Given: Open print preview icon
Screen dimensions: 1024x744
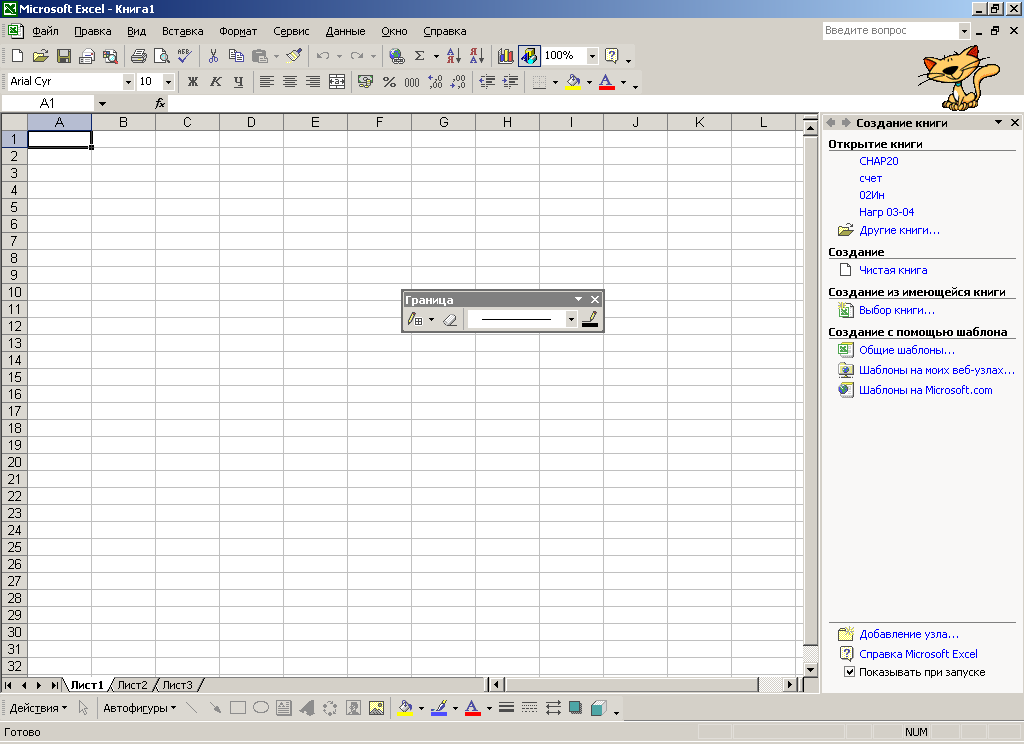Looking at the screenshot, I should point(161,56).
